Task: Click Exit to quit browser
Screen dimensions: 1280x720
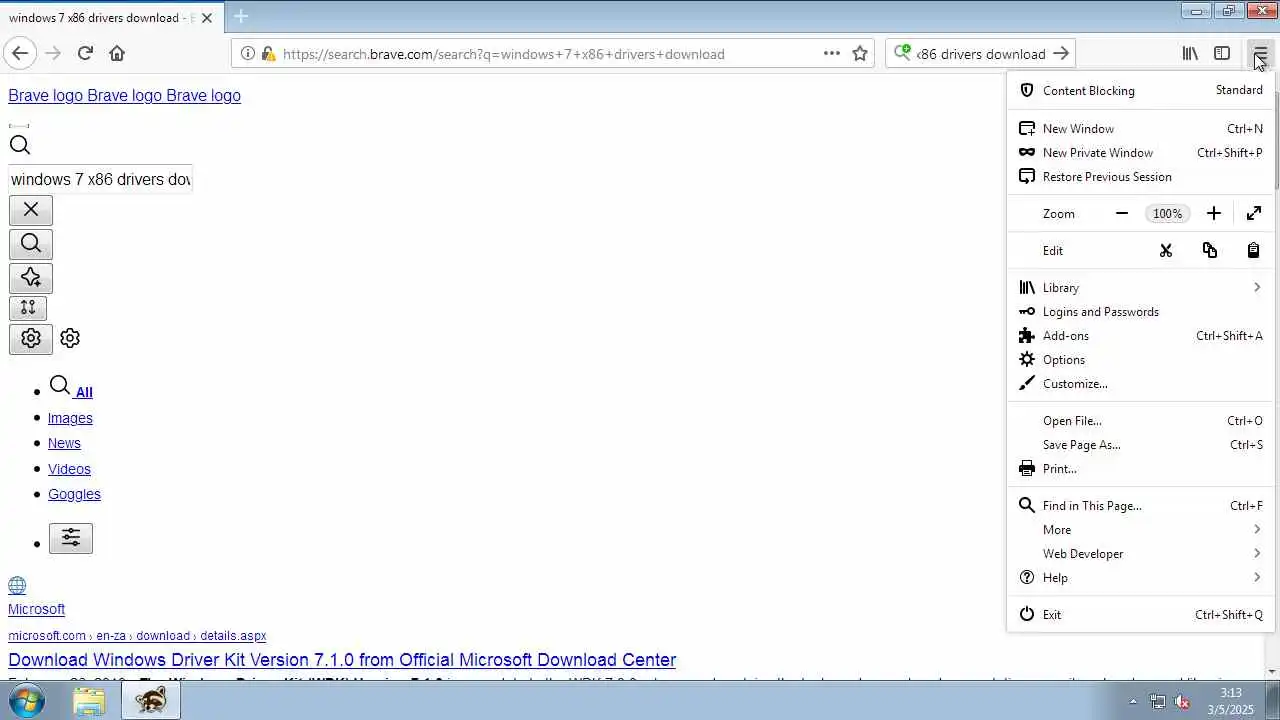Action: point(1140,614)
